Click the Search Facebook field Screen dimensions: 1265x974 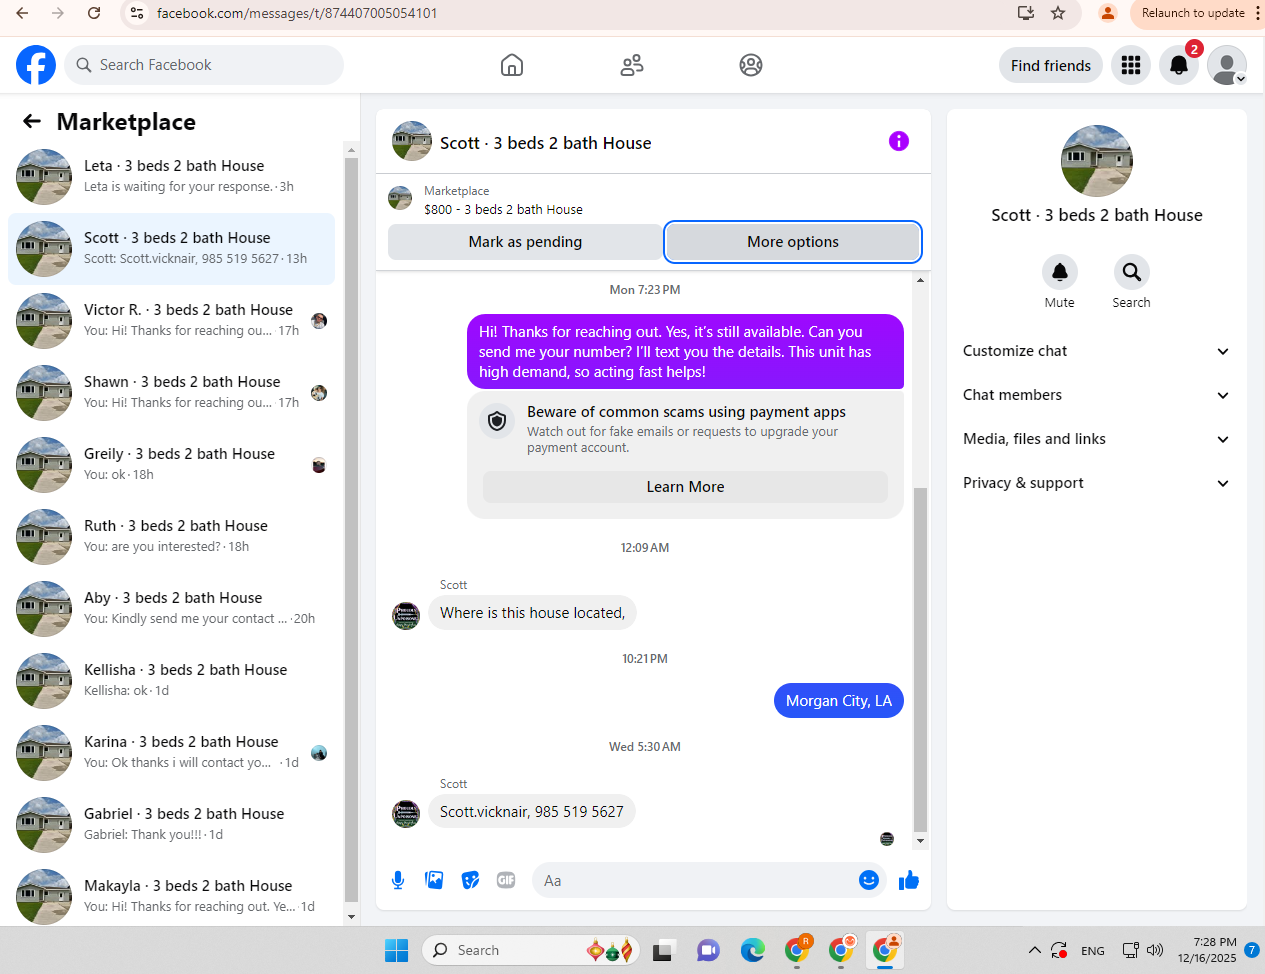click(204, 65)
